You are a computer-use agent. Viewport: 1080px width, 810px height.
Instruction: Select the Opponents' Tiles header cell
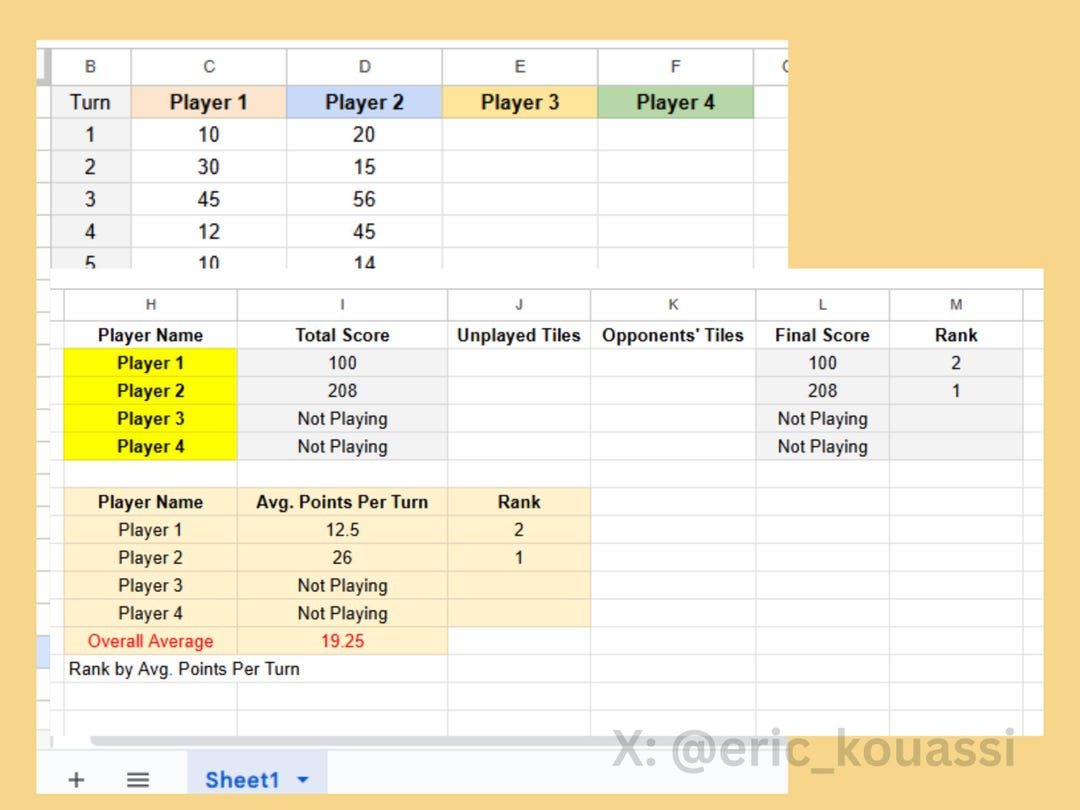(672, 335)
